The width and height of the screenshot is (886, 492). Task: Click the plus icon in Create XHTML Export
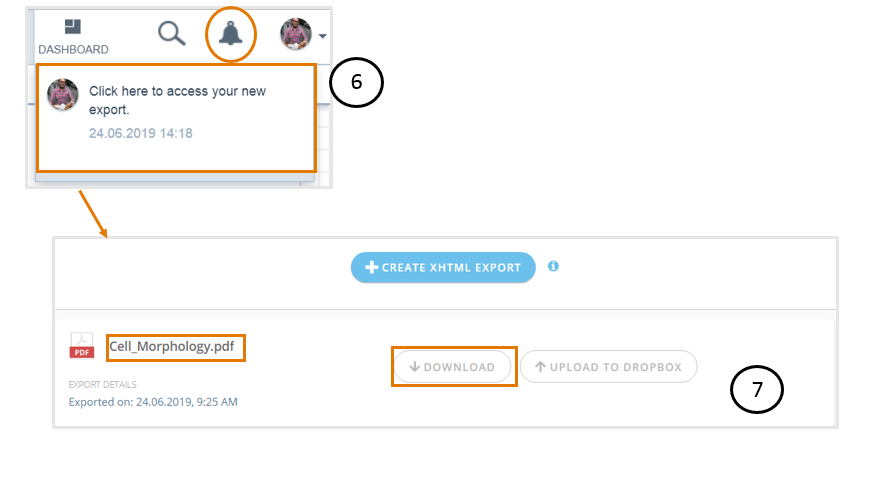click(x=371, y=267)
